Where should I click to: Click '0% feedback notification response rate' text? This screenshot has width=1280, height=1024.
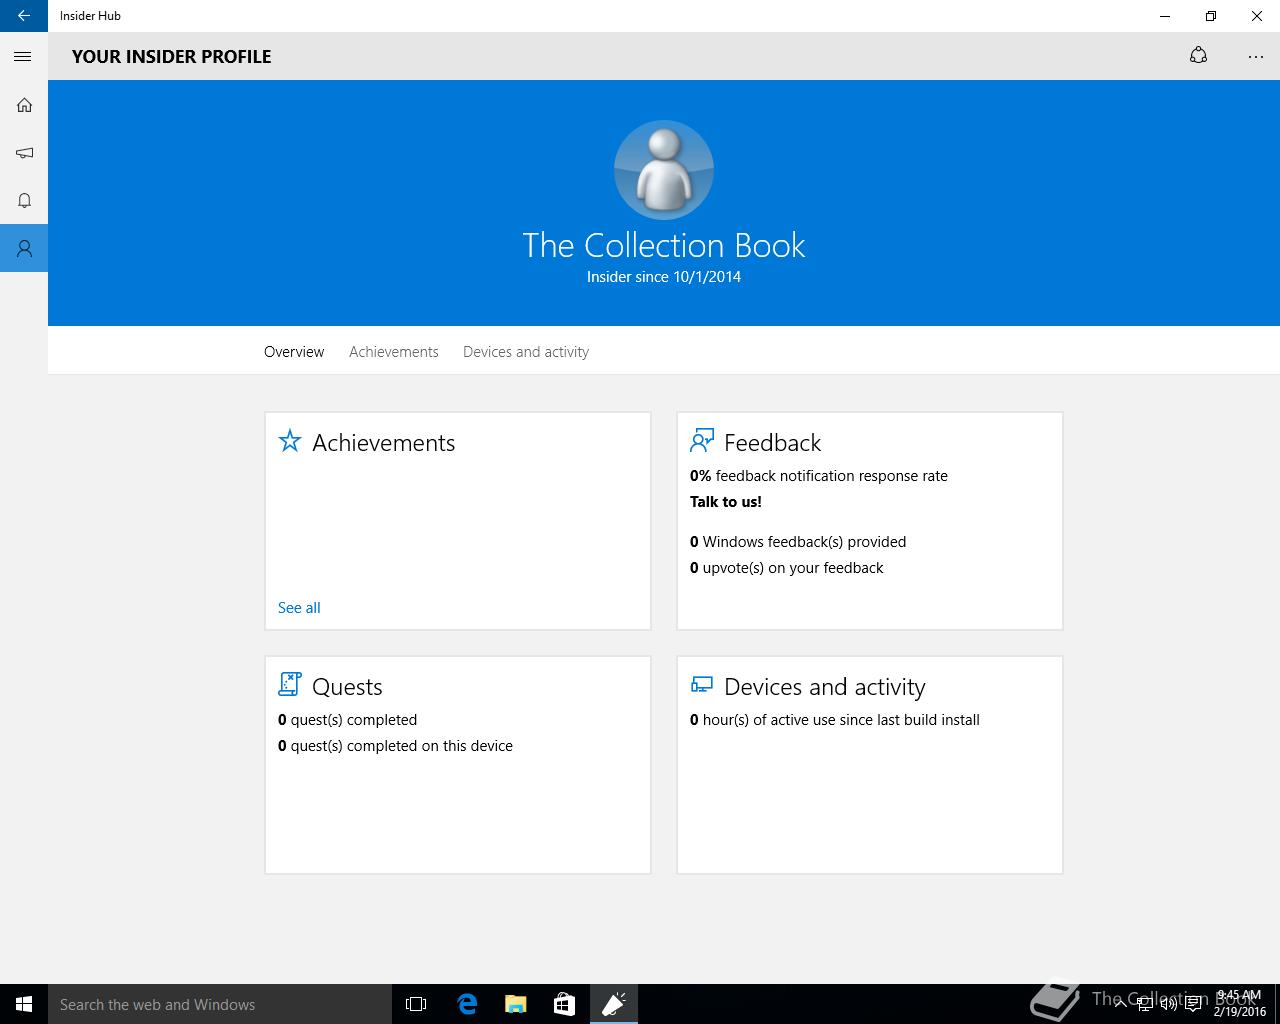[x=819, y=476]
